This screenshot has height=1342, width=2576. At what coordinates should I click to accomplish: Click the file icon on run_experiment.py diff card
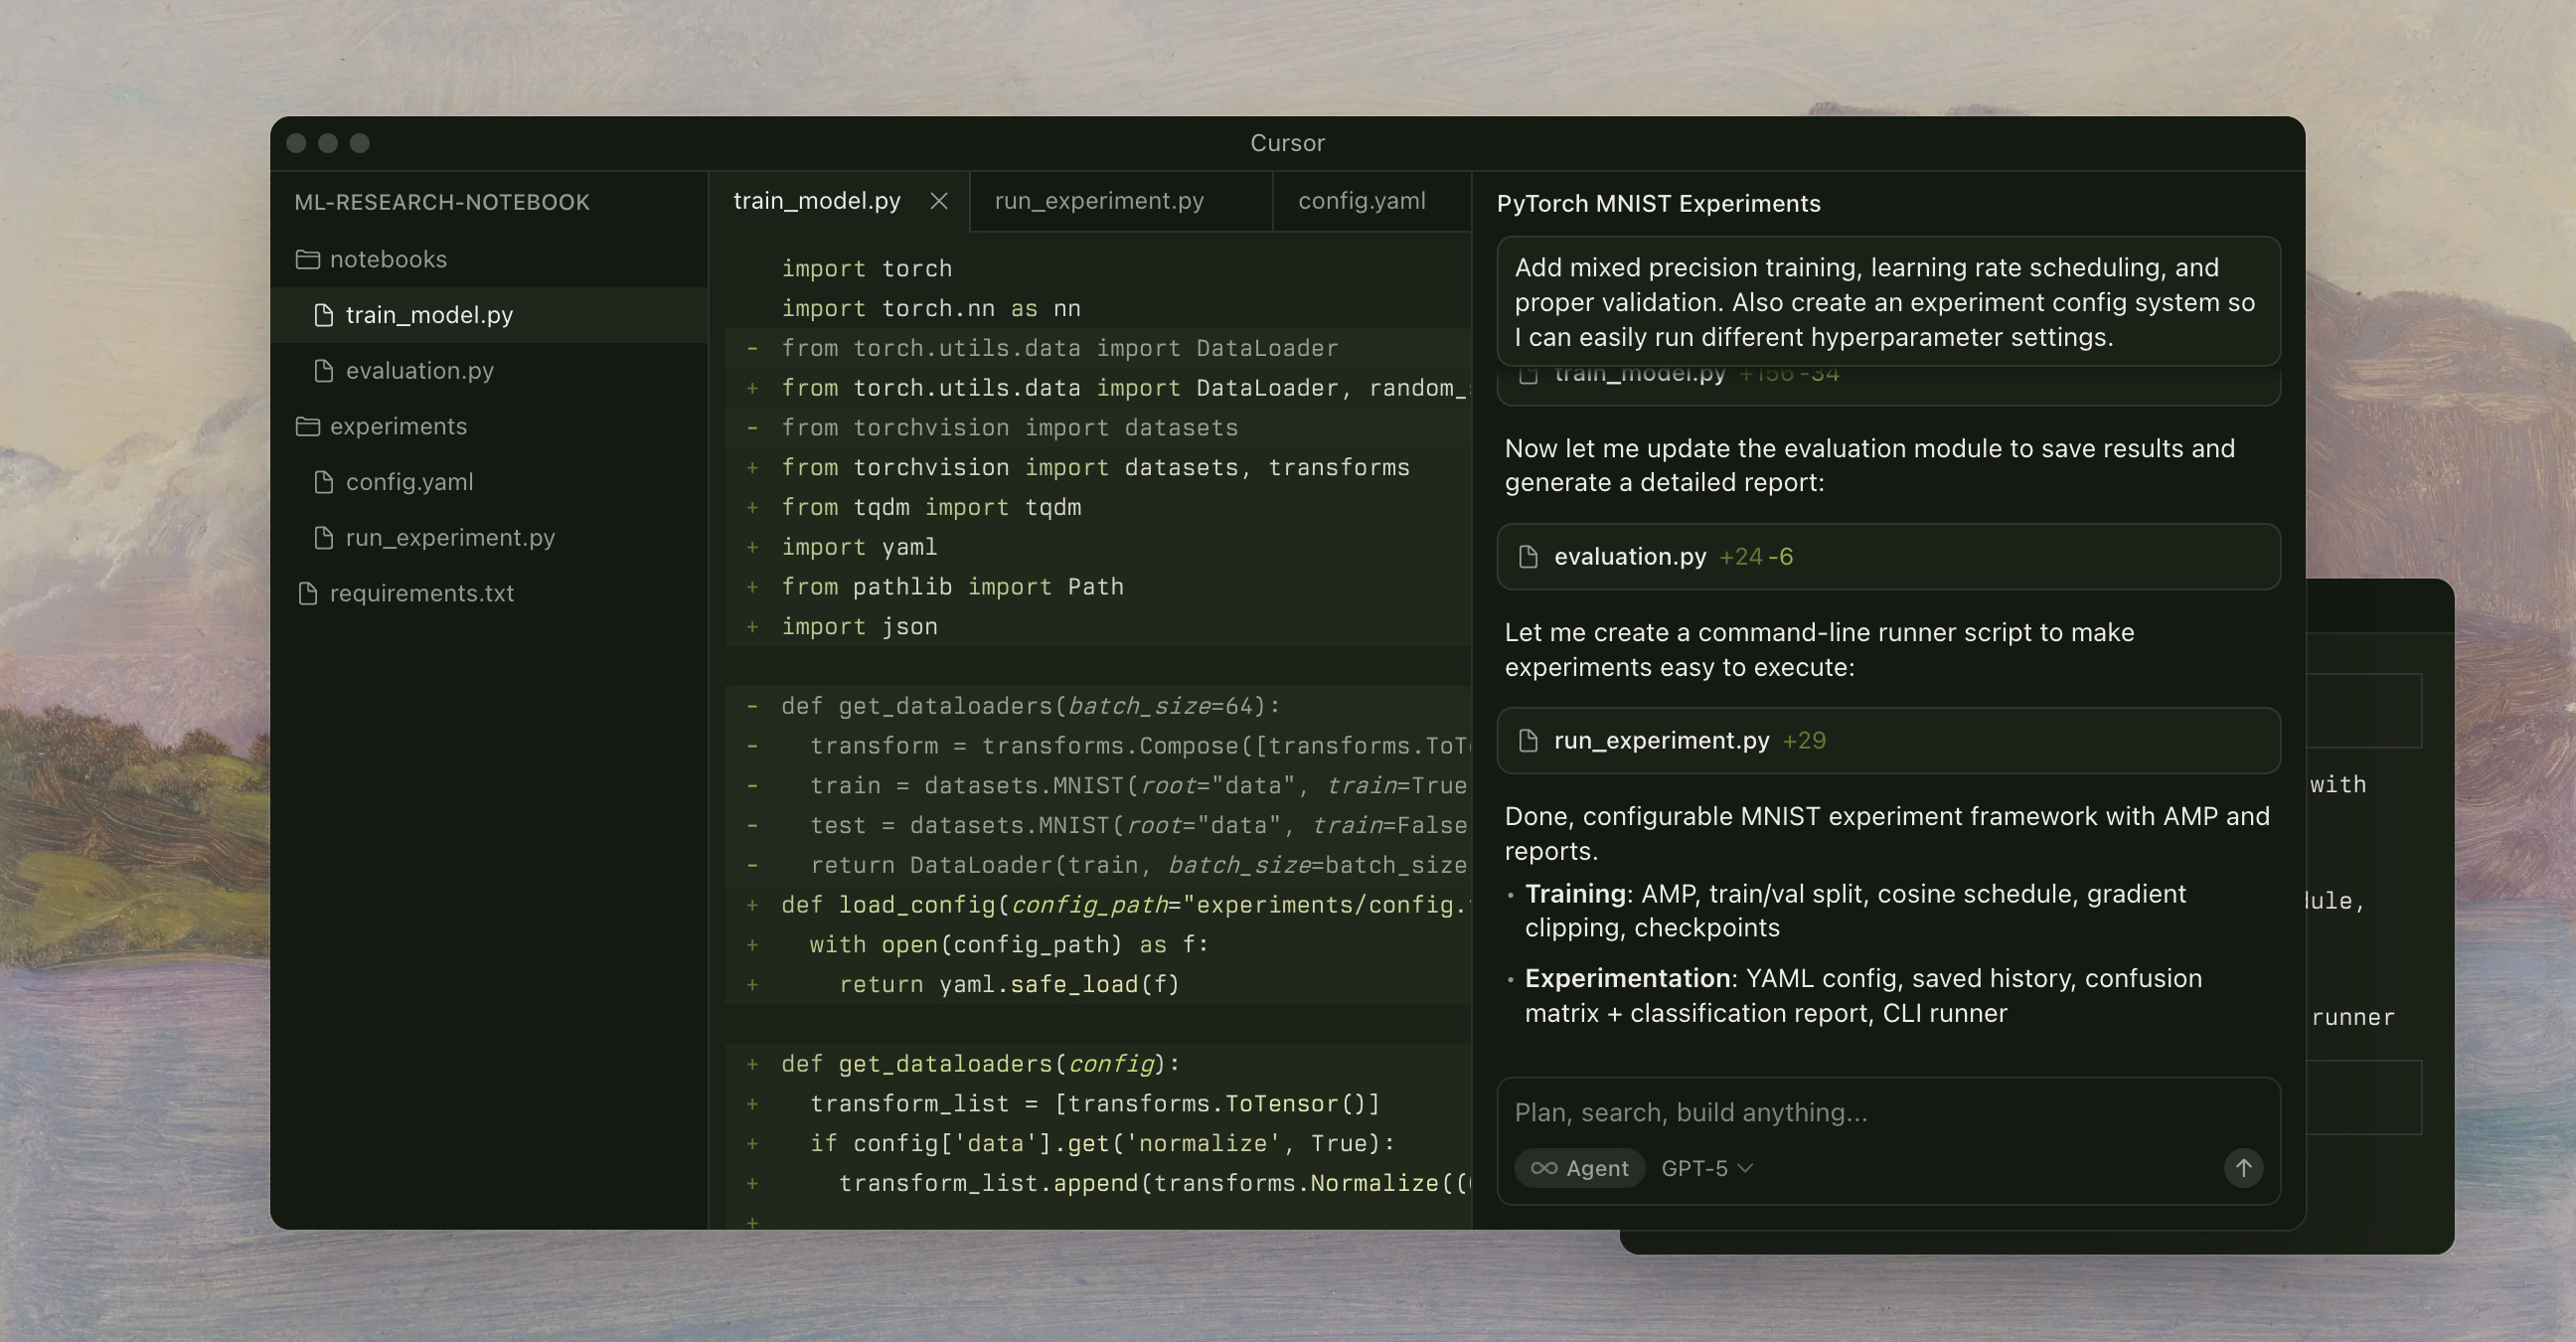pos(1527,740)
